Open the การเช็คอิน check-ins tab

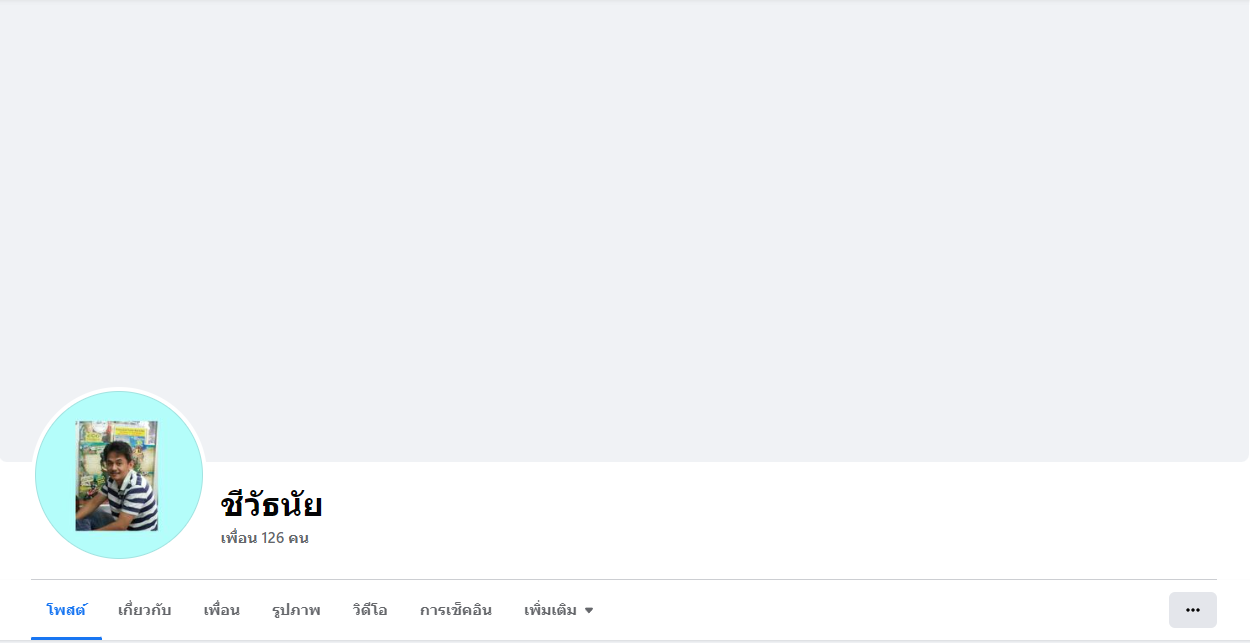coord(456,610)
